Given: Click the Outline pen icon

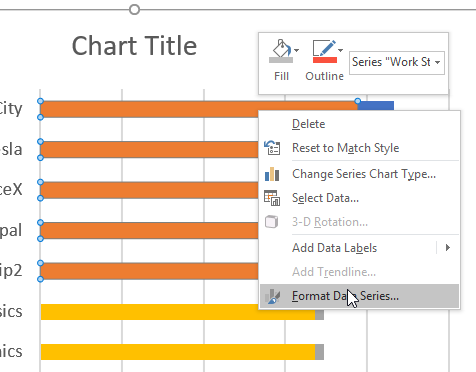Looking at the screenshot, I should click(325, 51).
